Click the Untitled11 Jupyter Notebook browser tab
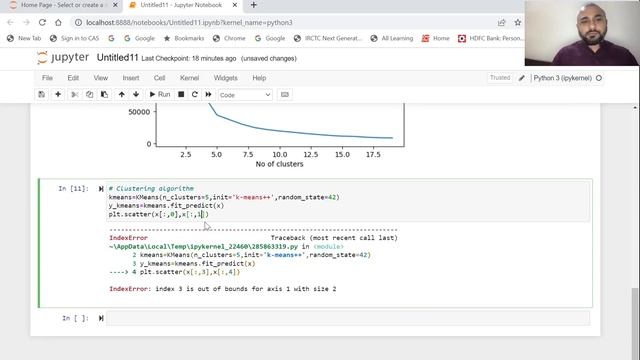640x360 pixels. [182, 5]
